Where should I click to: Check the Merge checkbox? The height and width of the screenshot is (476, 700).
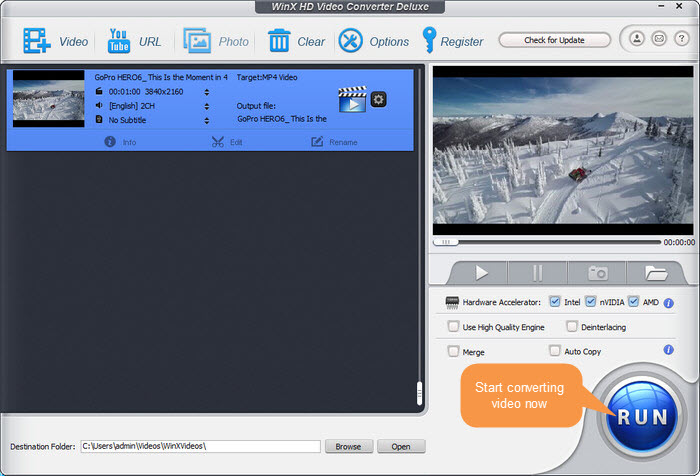click(x=453, y=351)
